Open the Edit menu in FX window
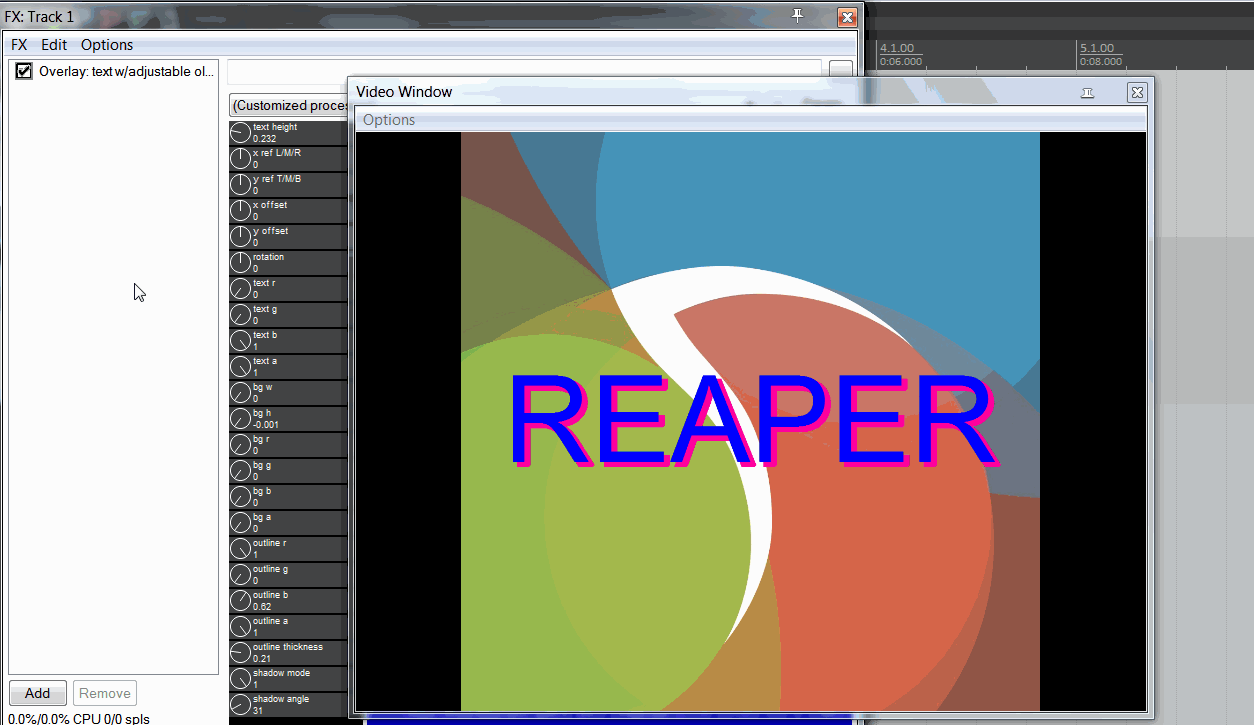 [x=54, y=45]
